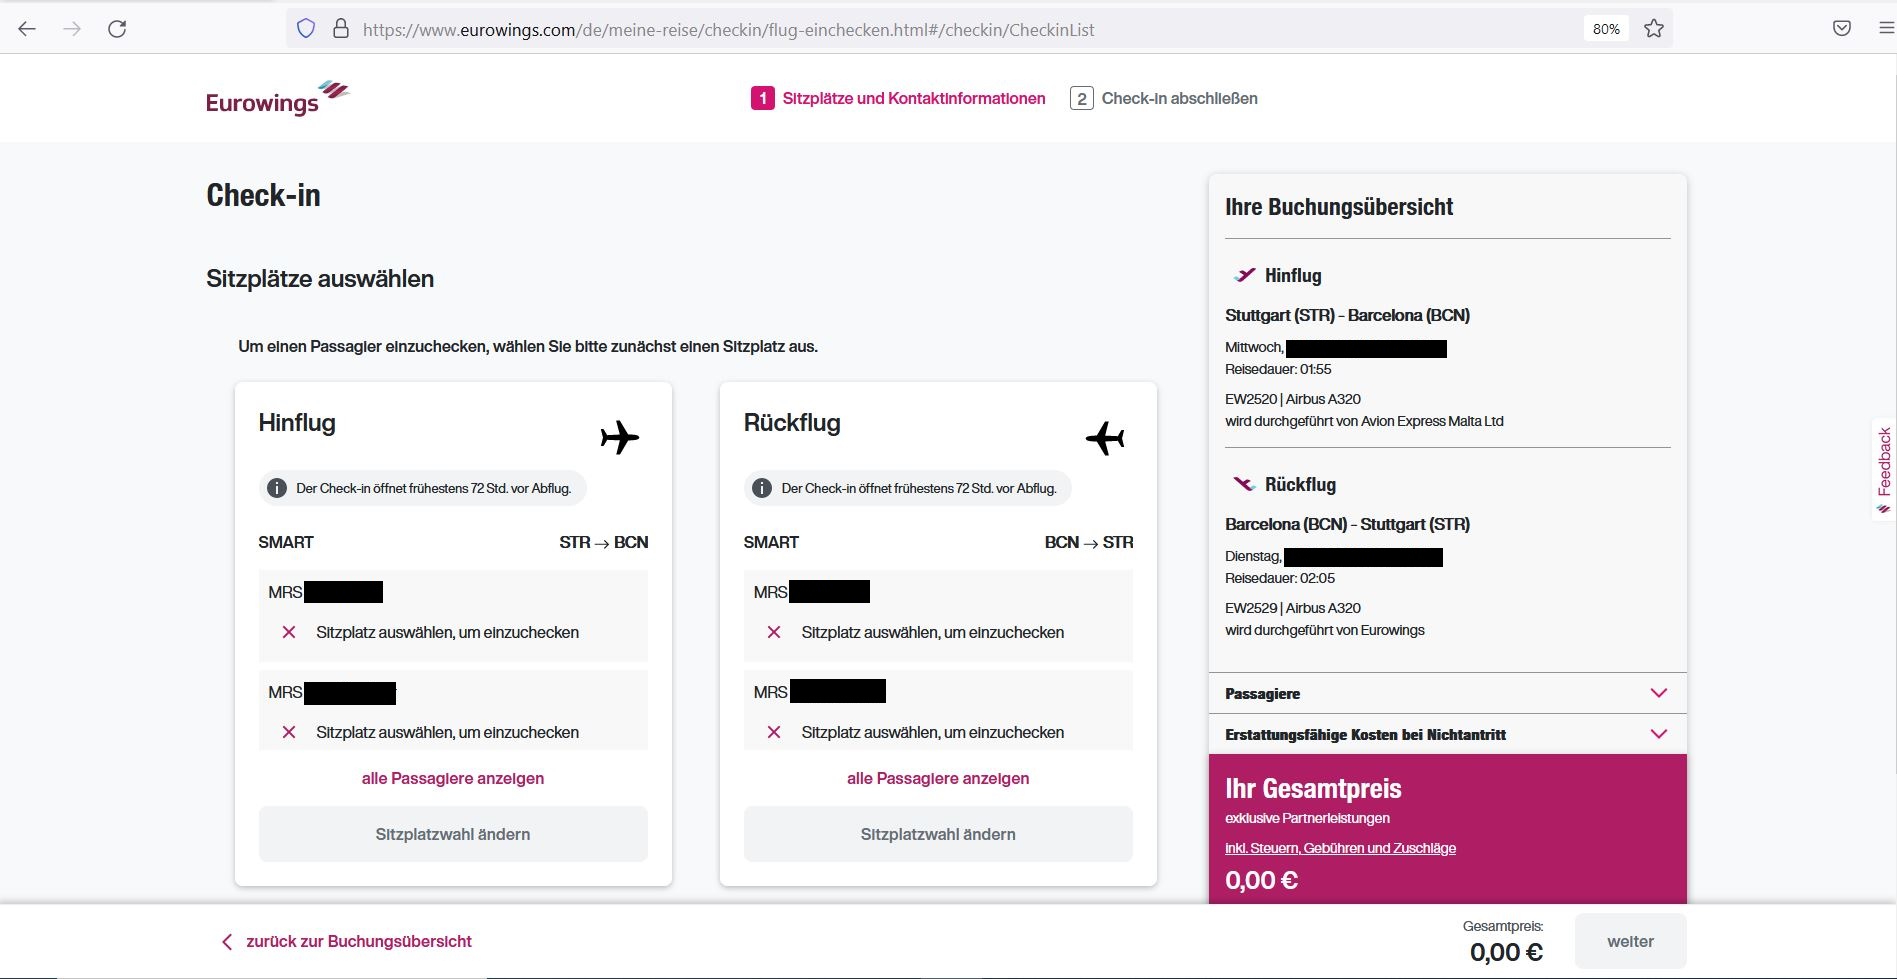Screen dimensions: 1897x979
Task: Expand the Passagiere section
Action: pyautogui.click(x=1447, y=693)
